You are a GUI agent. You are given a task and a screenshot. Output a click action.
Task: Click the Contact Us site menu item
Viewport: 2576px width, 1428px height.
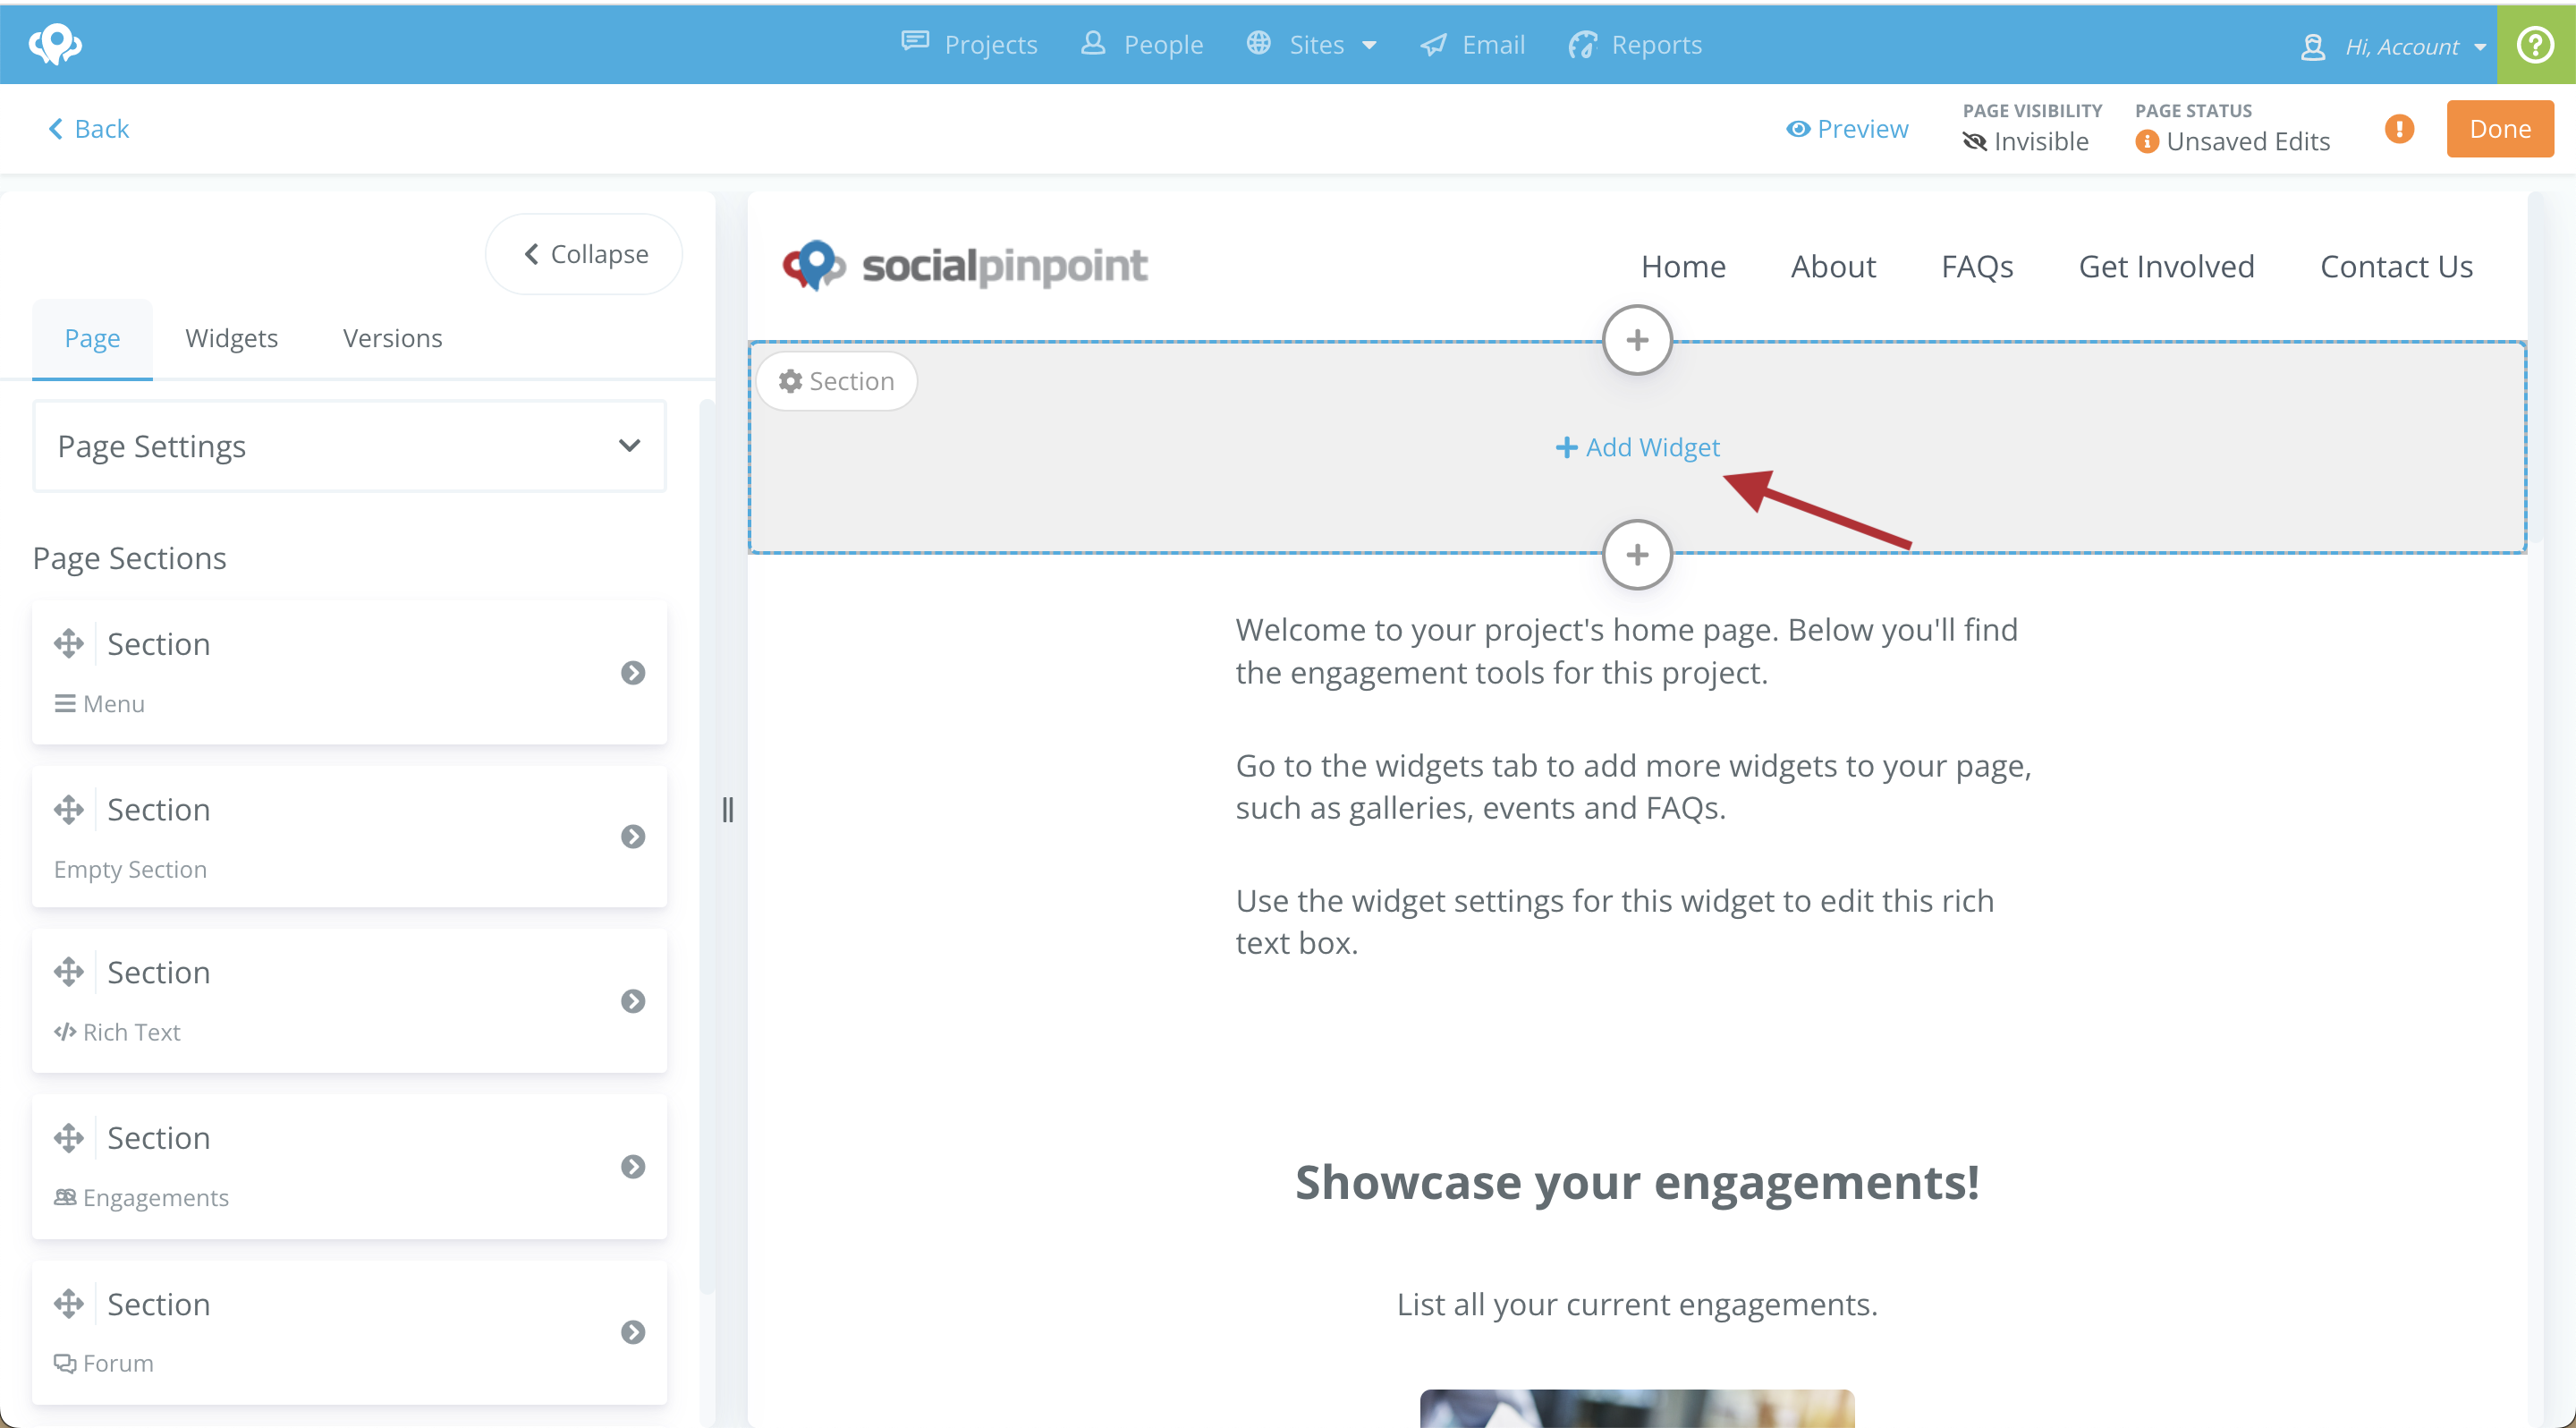(x=2396, y=266)
